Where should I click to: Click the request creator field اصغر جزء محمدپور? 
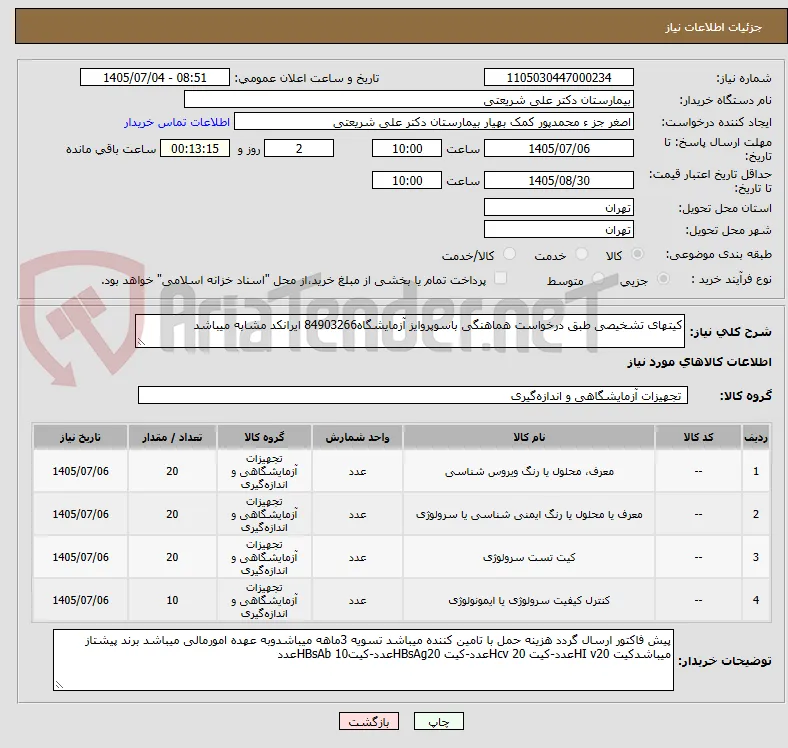point(434,122)
